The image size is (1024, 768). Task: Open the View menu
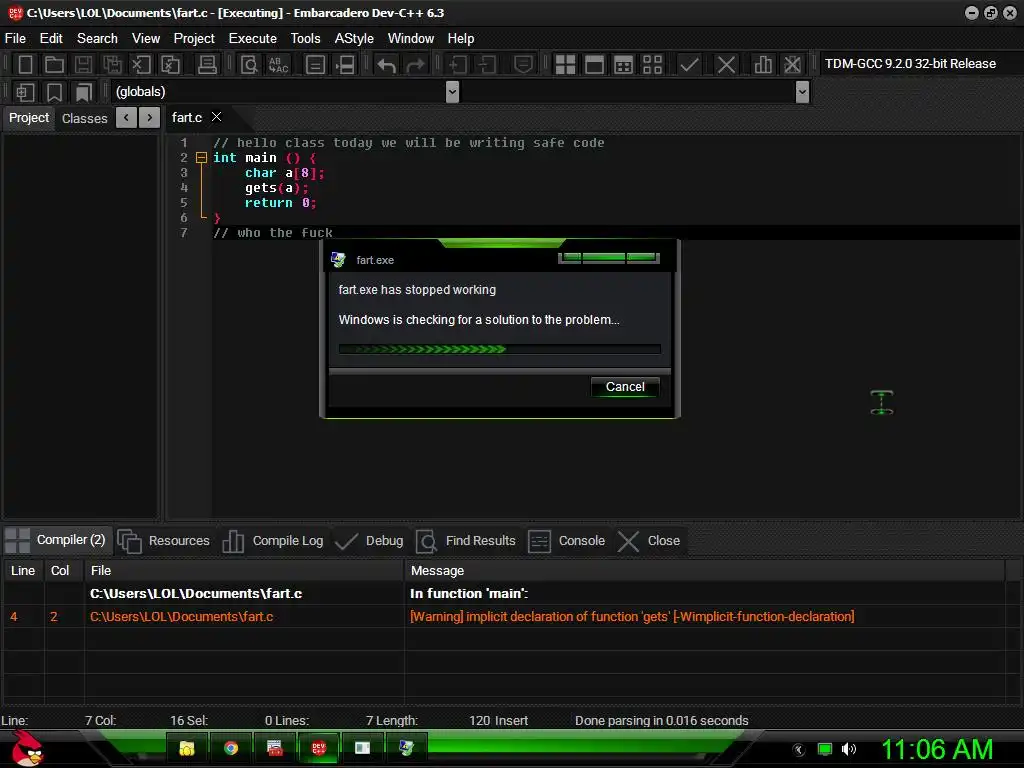click(146, 39)
